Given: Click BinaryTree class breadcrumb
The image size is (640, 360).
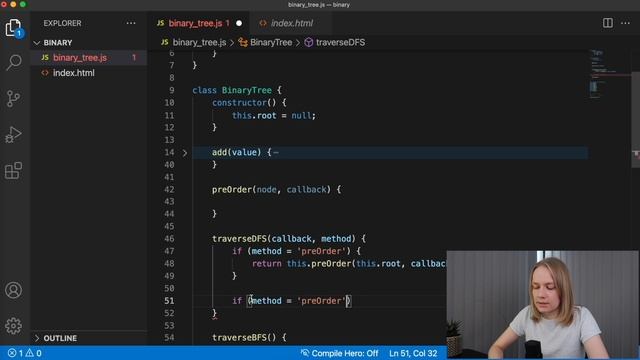Looking at the screenshot, I should (265, 42).
